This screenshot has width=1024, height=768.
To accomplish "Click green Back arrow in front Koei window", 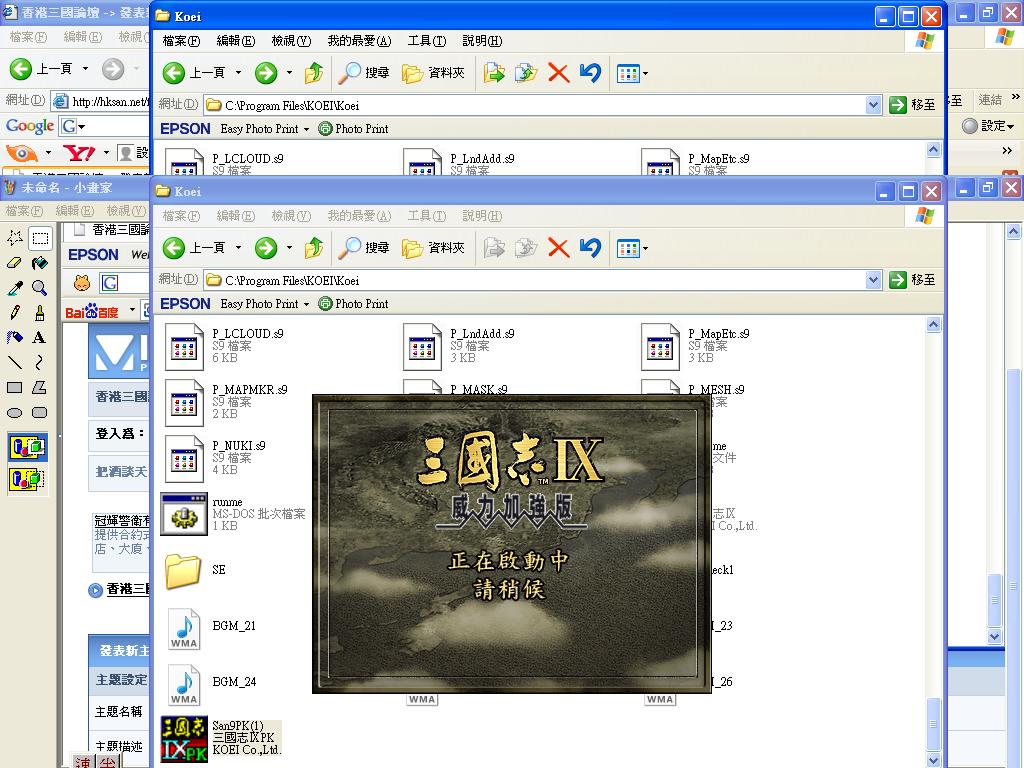I will 174,248.
